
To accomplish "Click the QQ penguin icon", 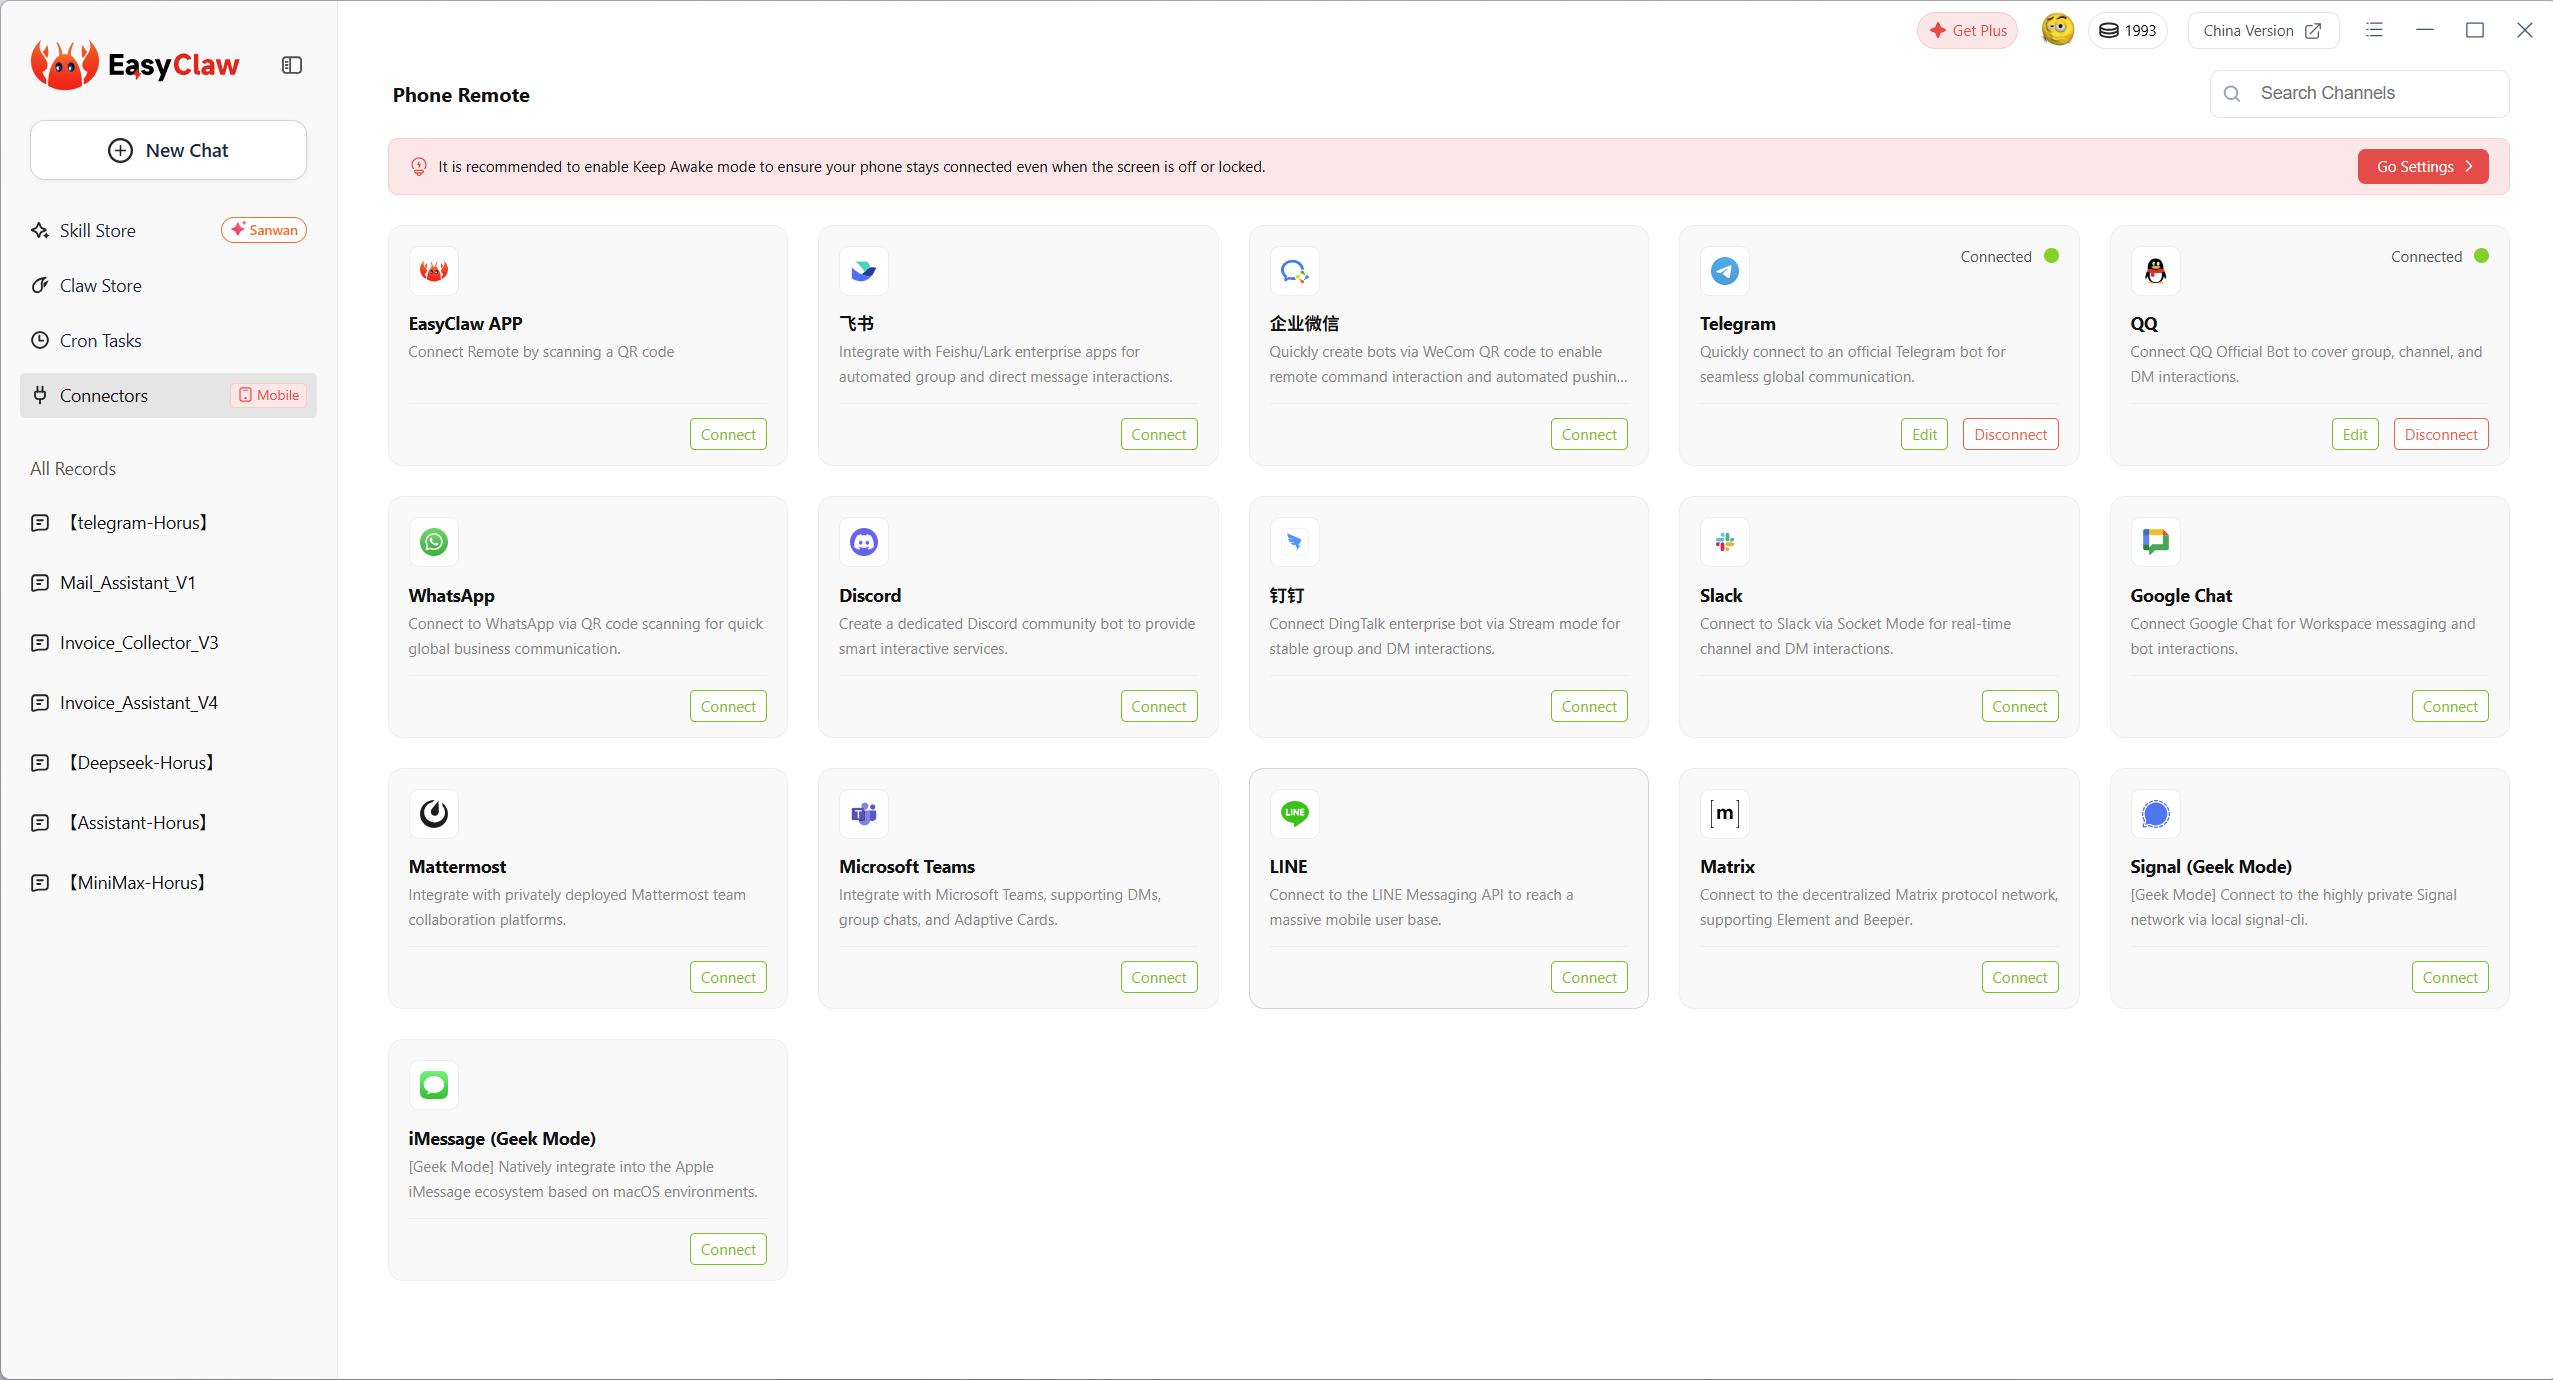I will click(x=2155, y=271).
